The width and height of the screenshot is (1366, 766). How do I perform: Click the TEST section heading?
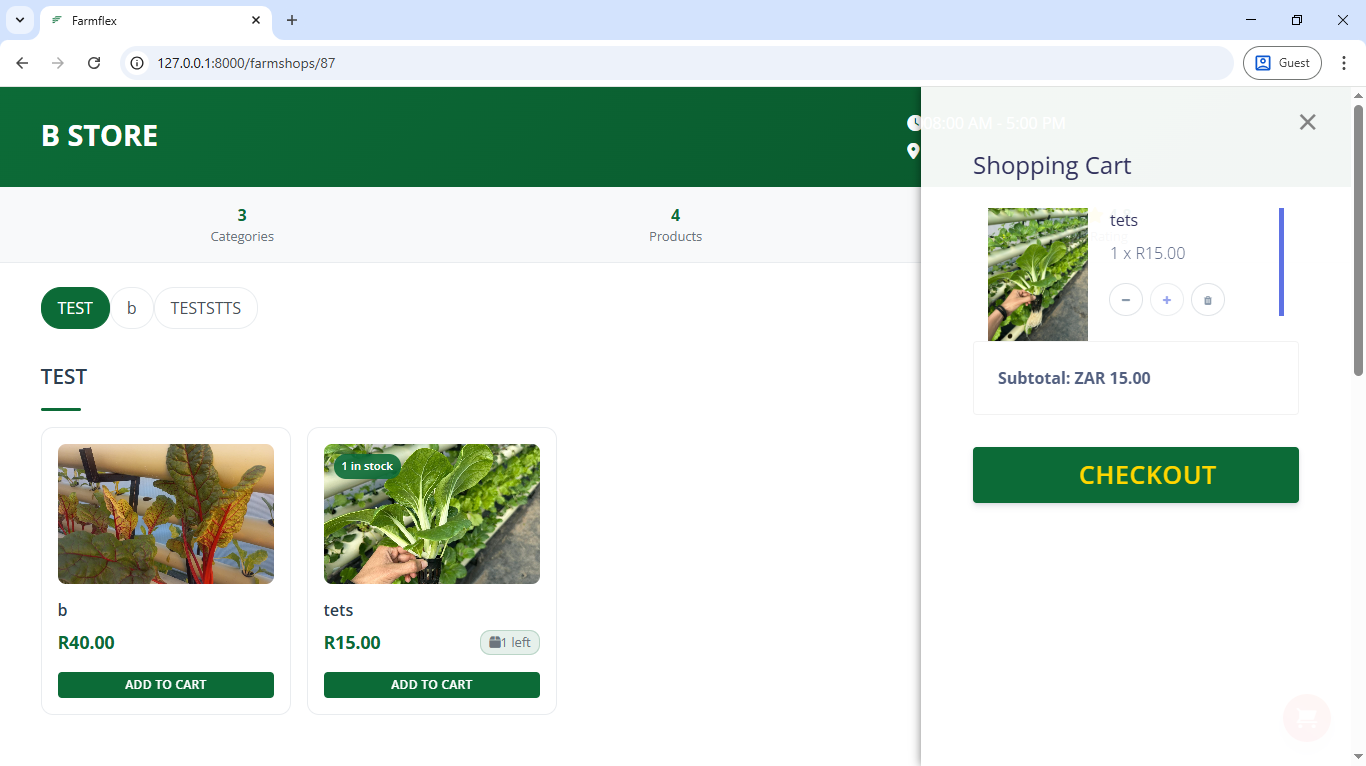coord(64,377)
